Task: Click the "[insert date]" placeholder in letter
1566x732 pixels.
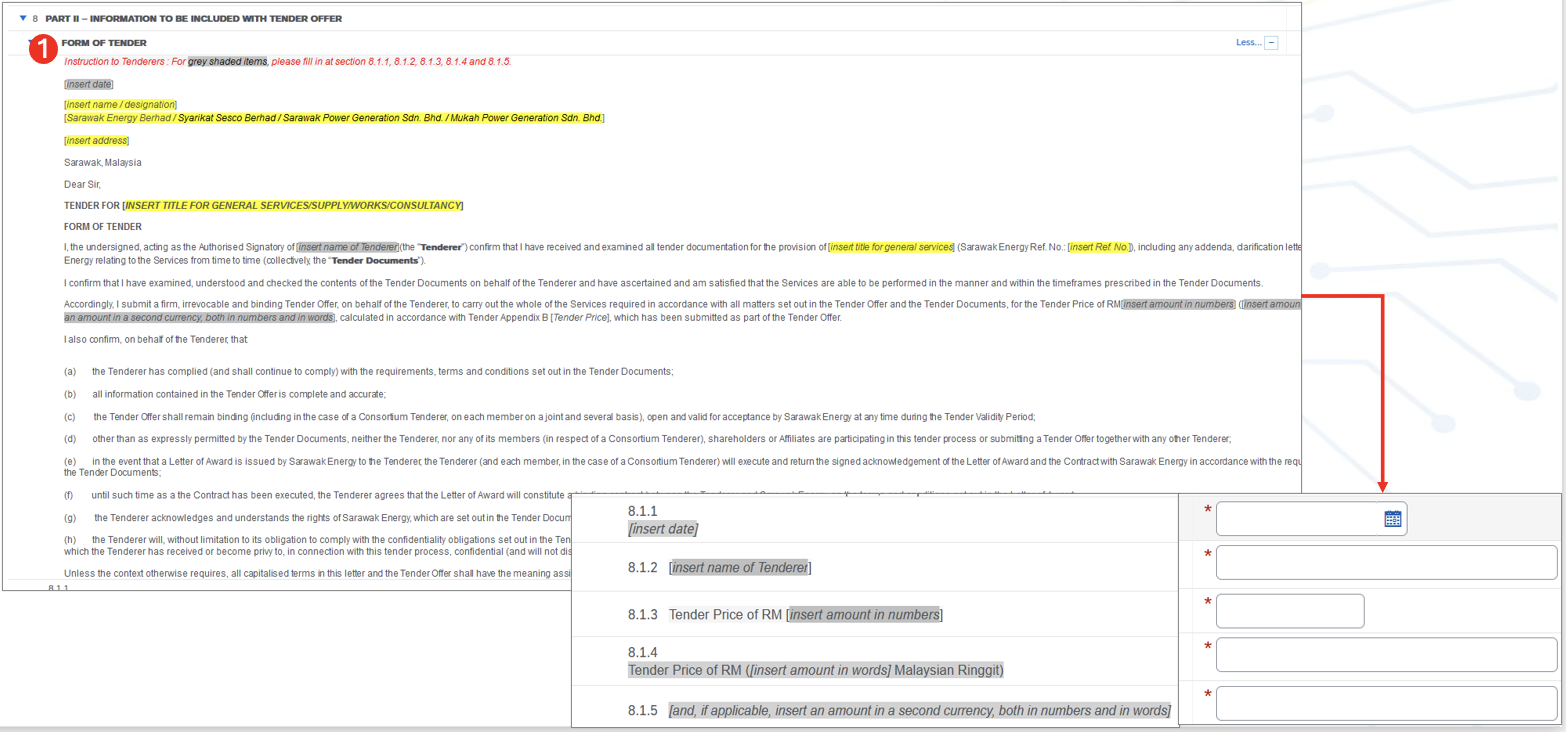Action: point(89,84)
